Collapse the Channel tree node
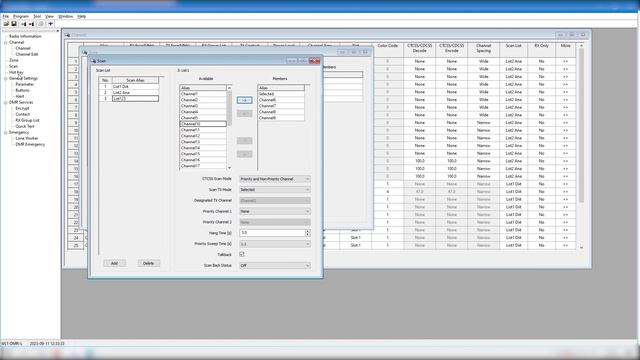The width and height of the screenshot is (640, 360). click(x=5, y=42)
